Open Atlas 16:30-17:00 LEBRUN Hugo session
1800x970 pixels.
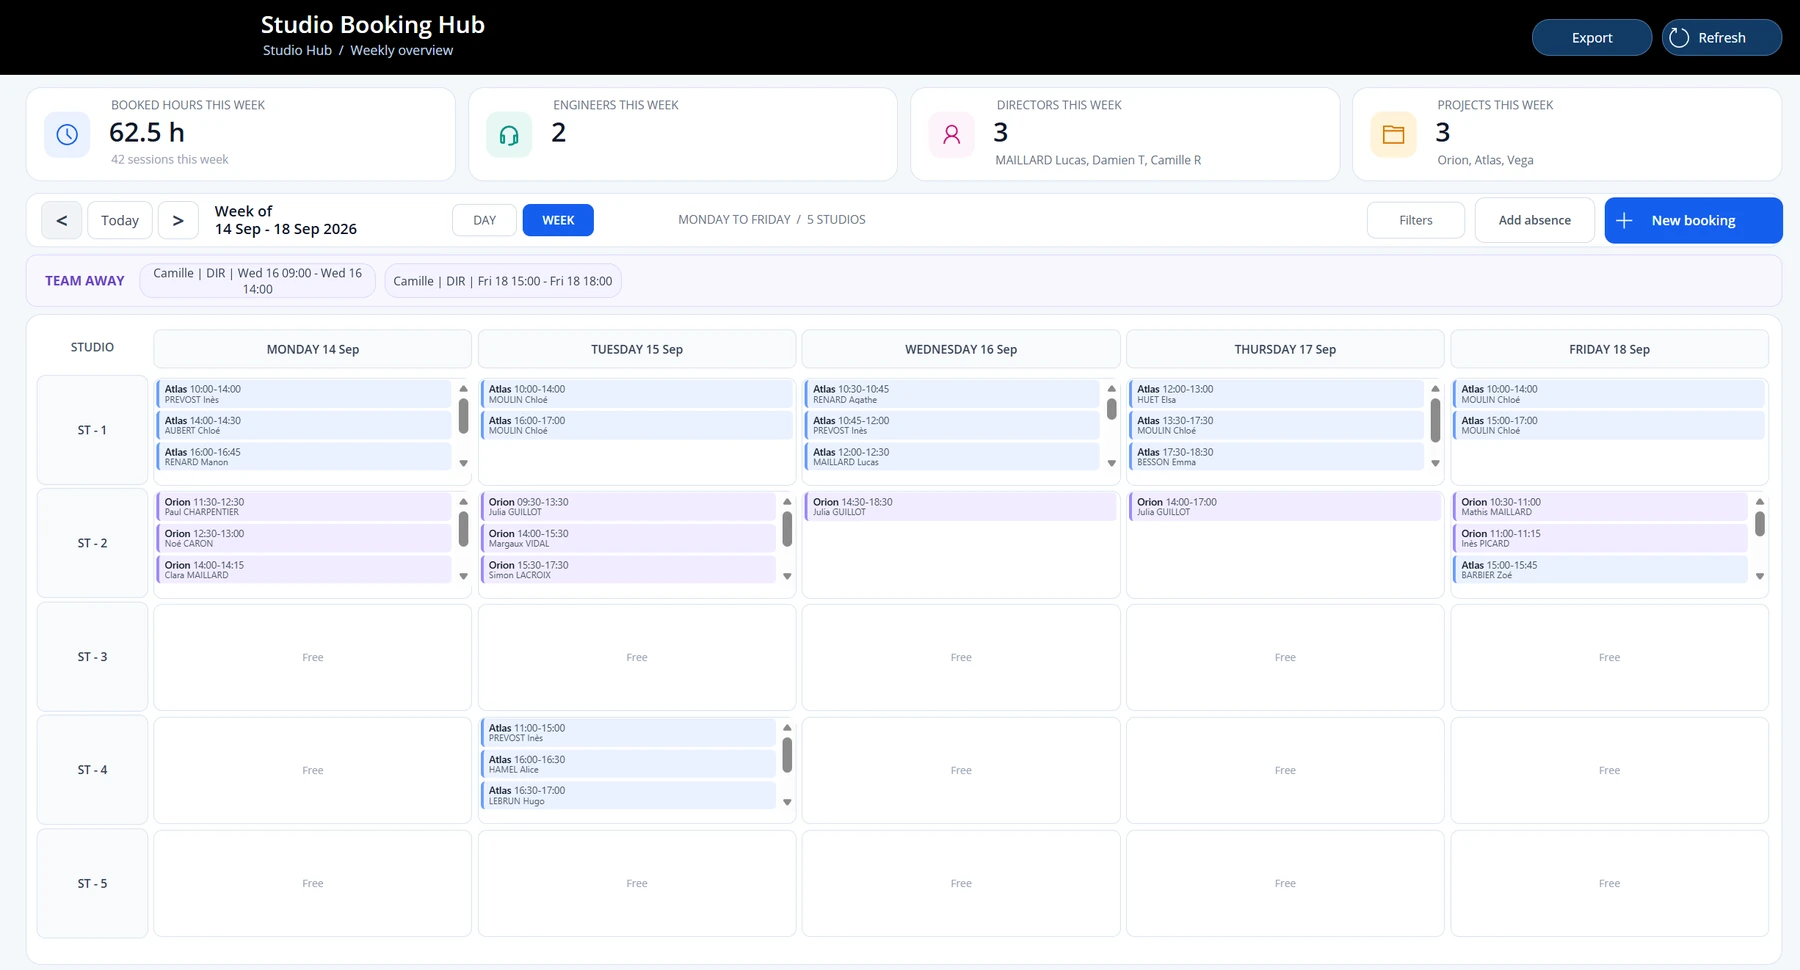click(628, 795)
